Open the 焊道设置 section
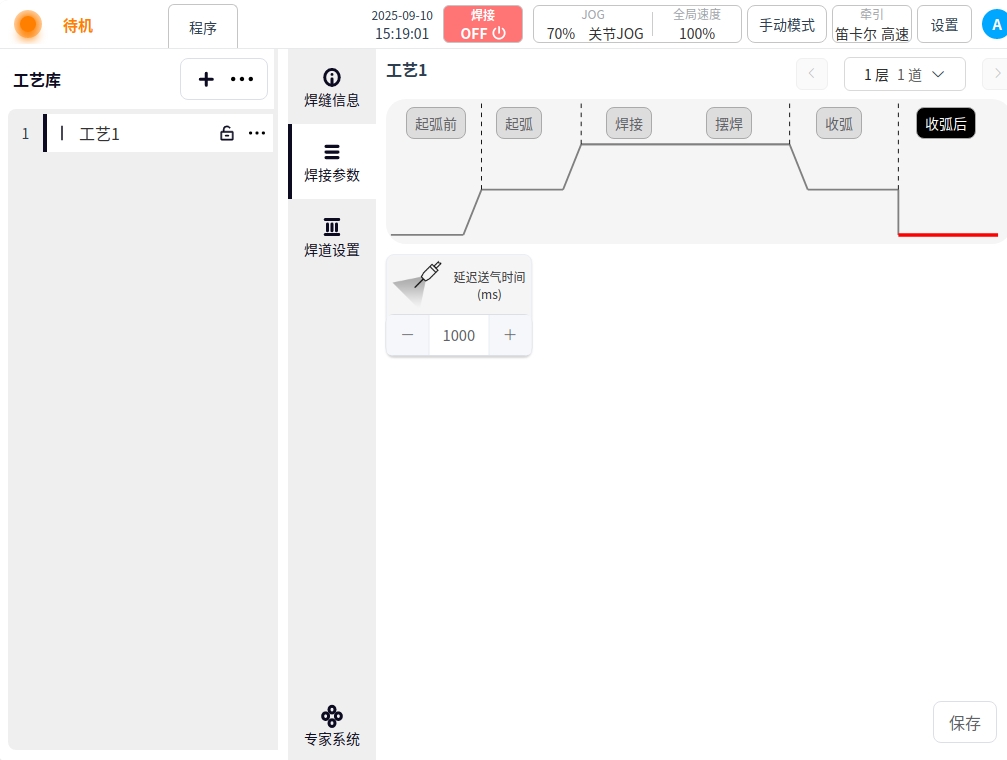 [332, 237]
